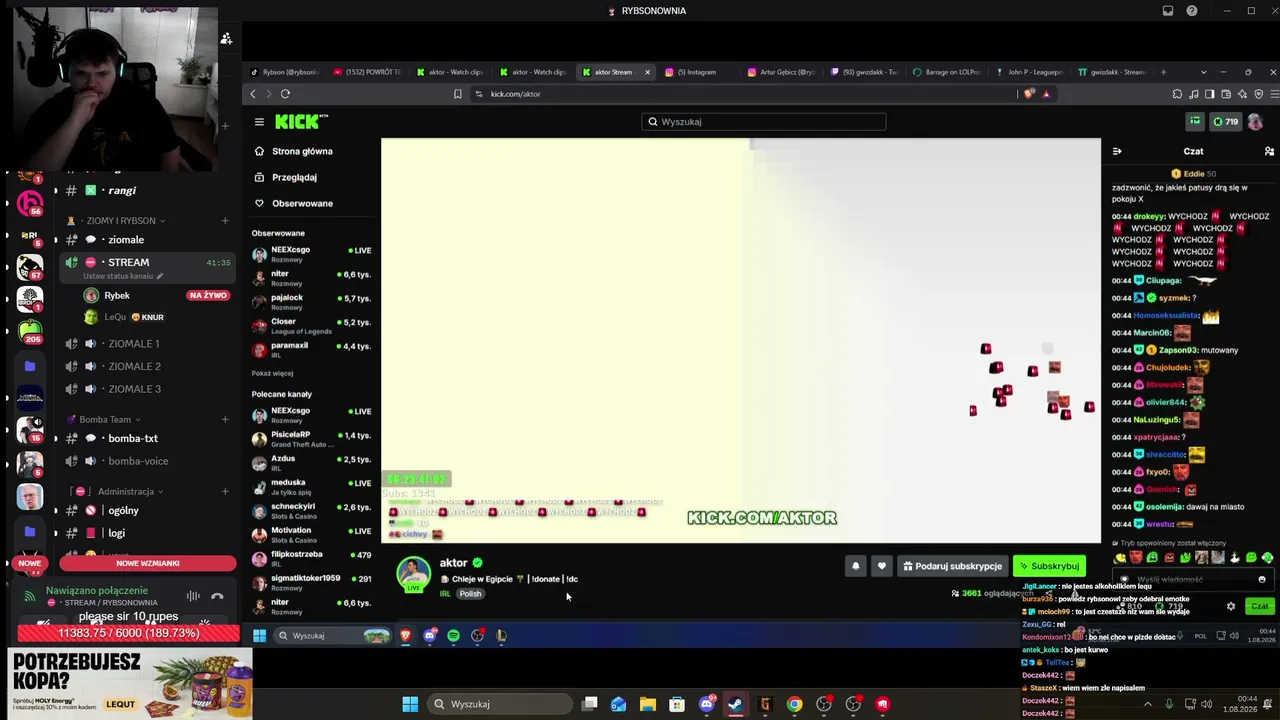The height and width of the screenshot is (720, 1280).
Task: Open recommended channel Azdus
Action: [311, 462]
